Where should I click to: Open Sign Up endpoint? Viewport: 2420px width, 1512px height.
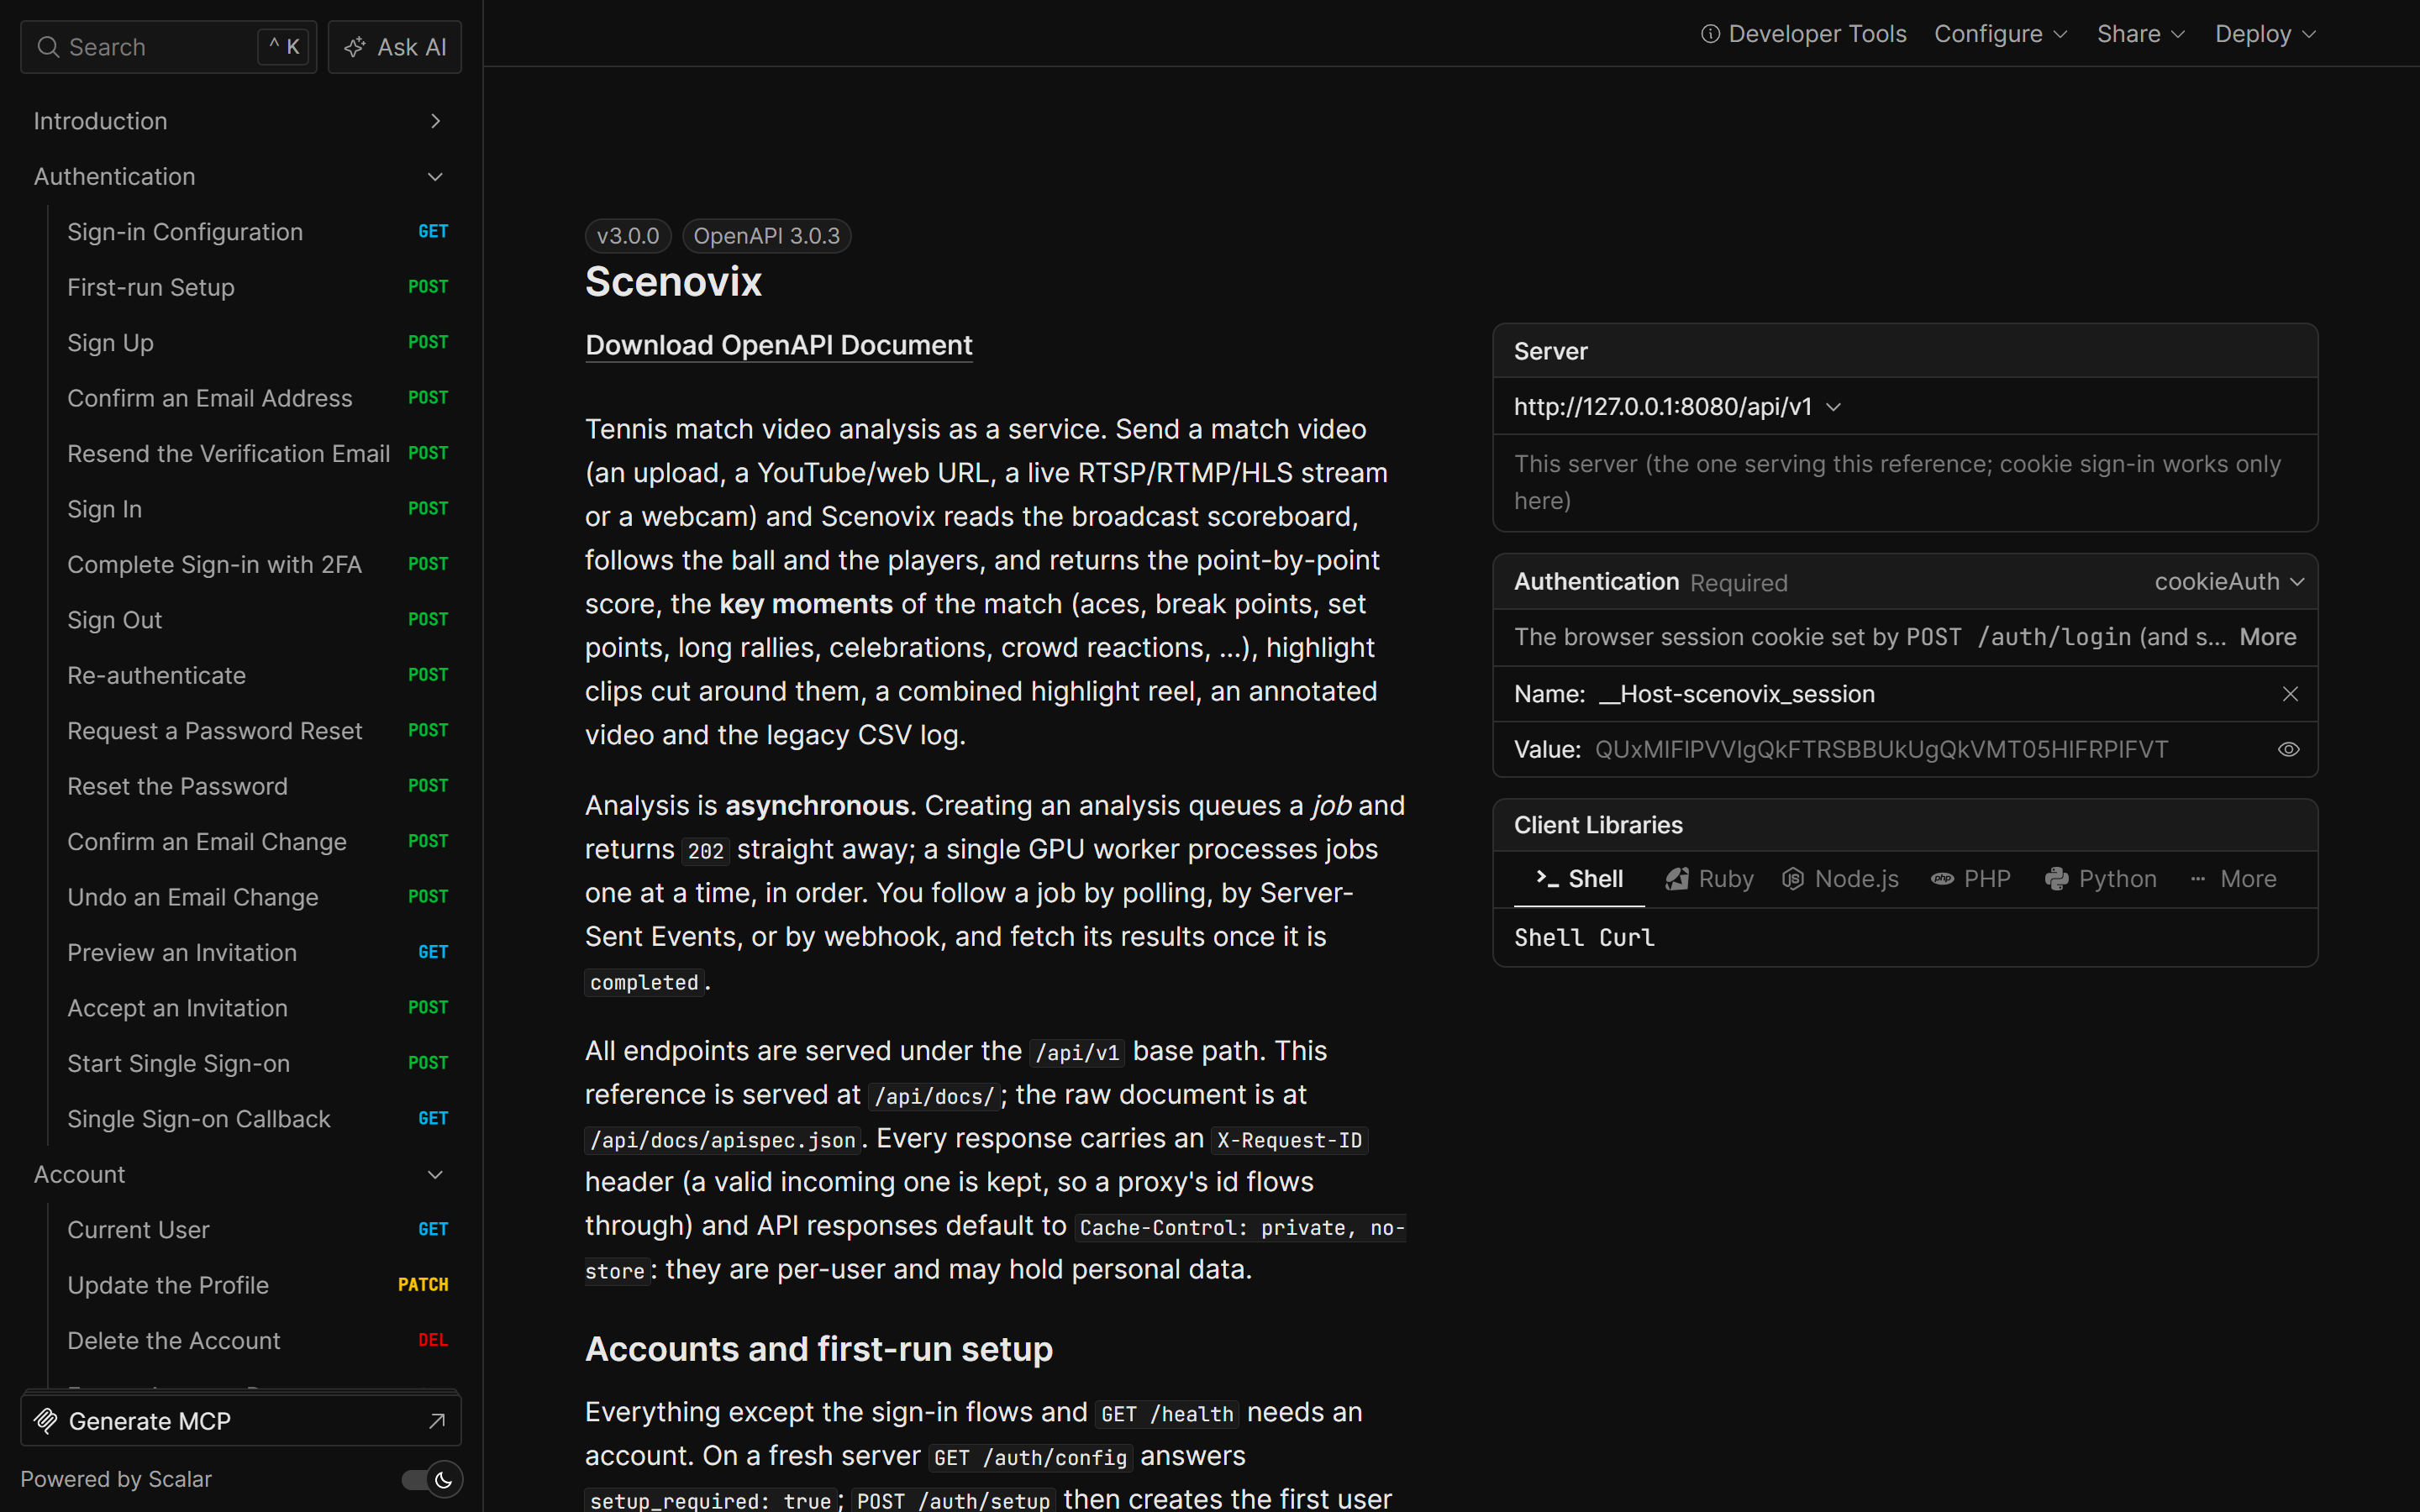coord(257,343)
